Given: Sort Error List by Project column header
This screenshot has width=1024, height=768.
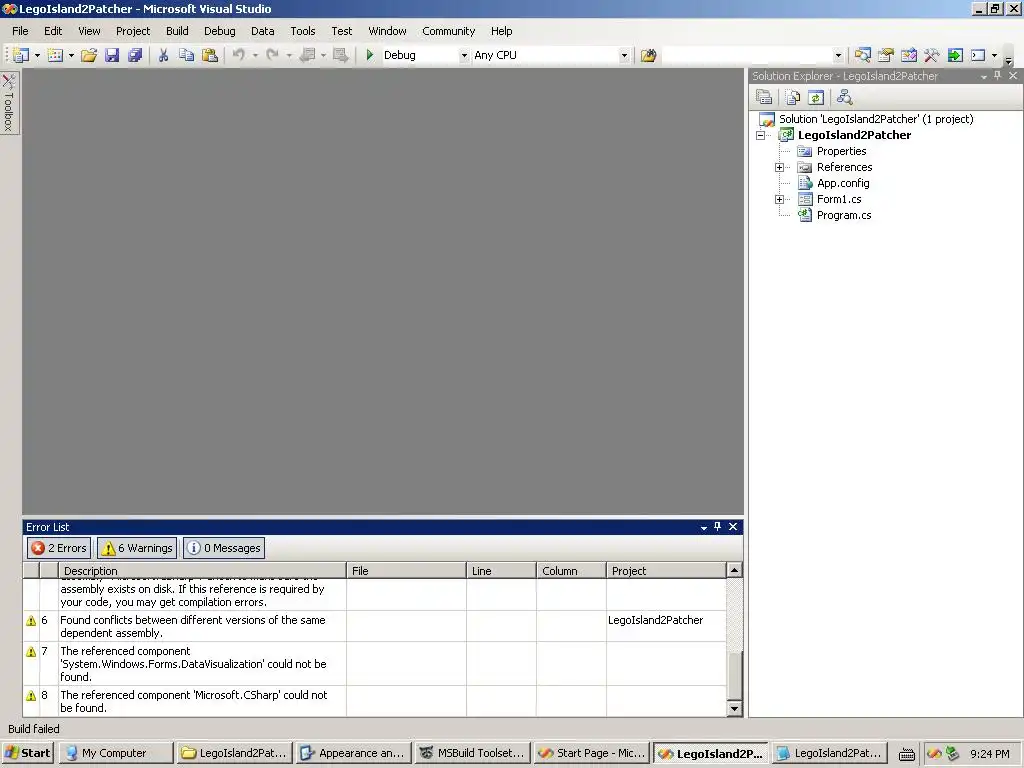Looking at the screenshot, I should pos(665,571).
